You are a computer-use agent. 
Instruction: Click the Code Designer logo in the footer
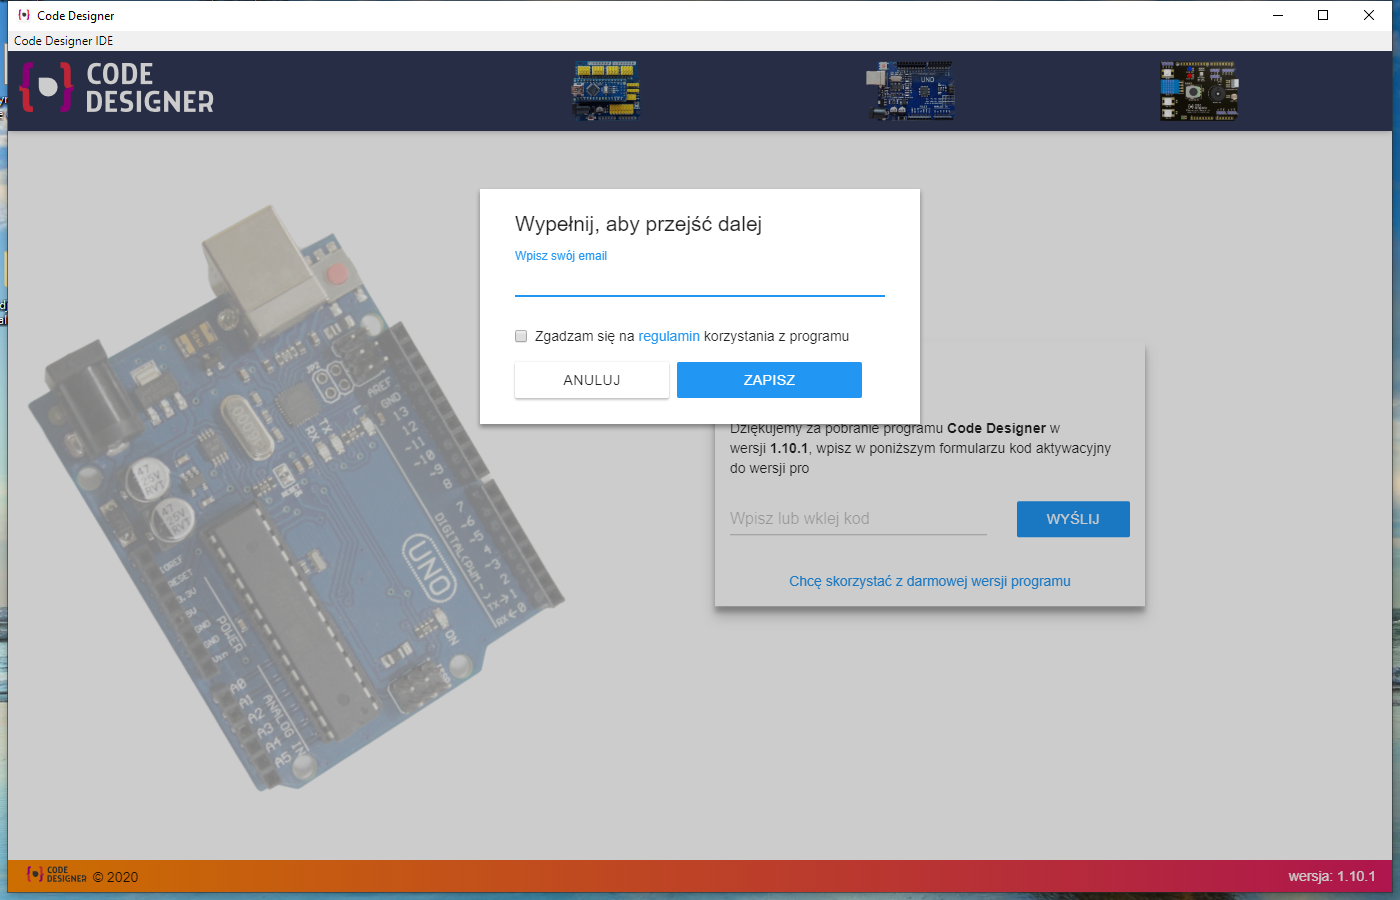coord(55,874)
